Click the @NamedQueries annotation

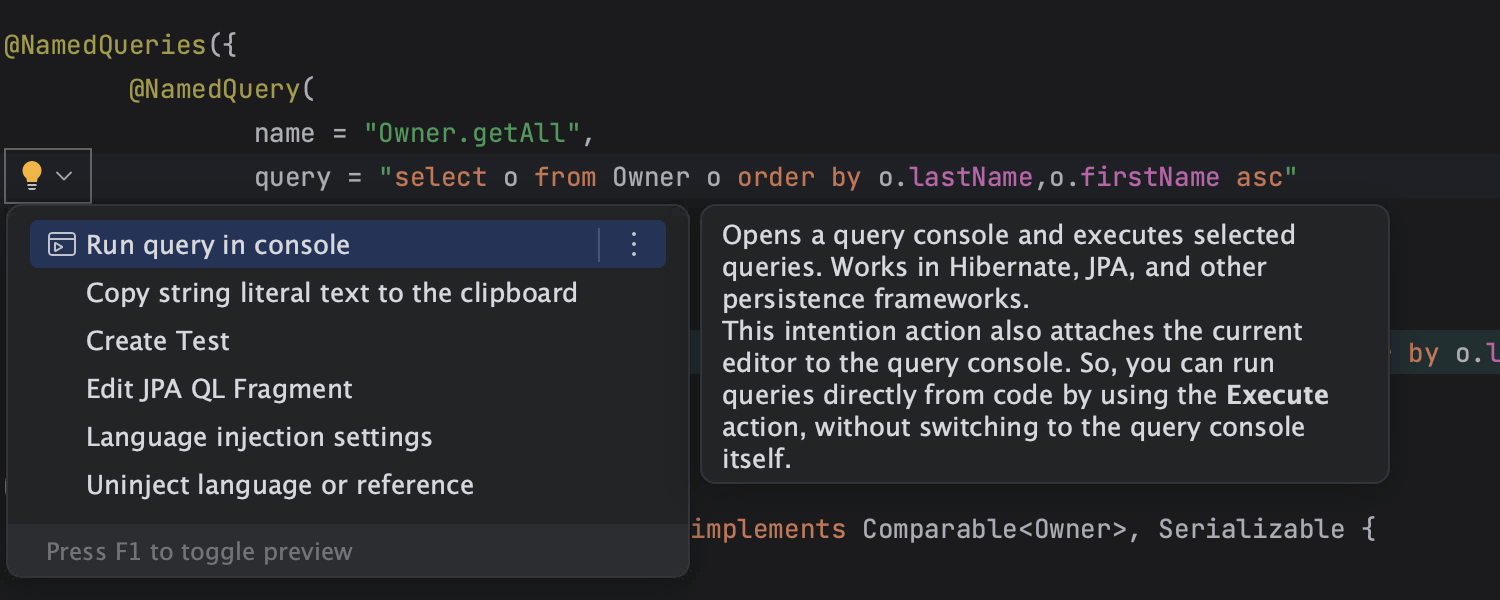pyautogui.click(x=105, y=46)
